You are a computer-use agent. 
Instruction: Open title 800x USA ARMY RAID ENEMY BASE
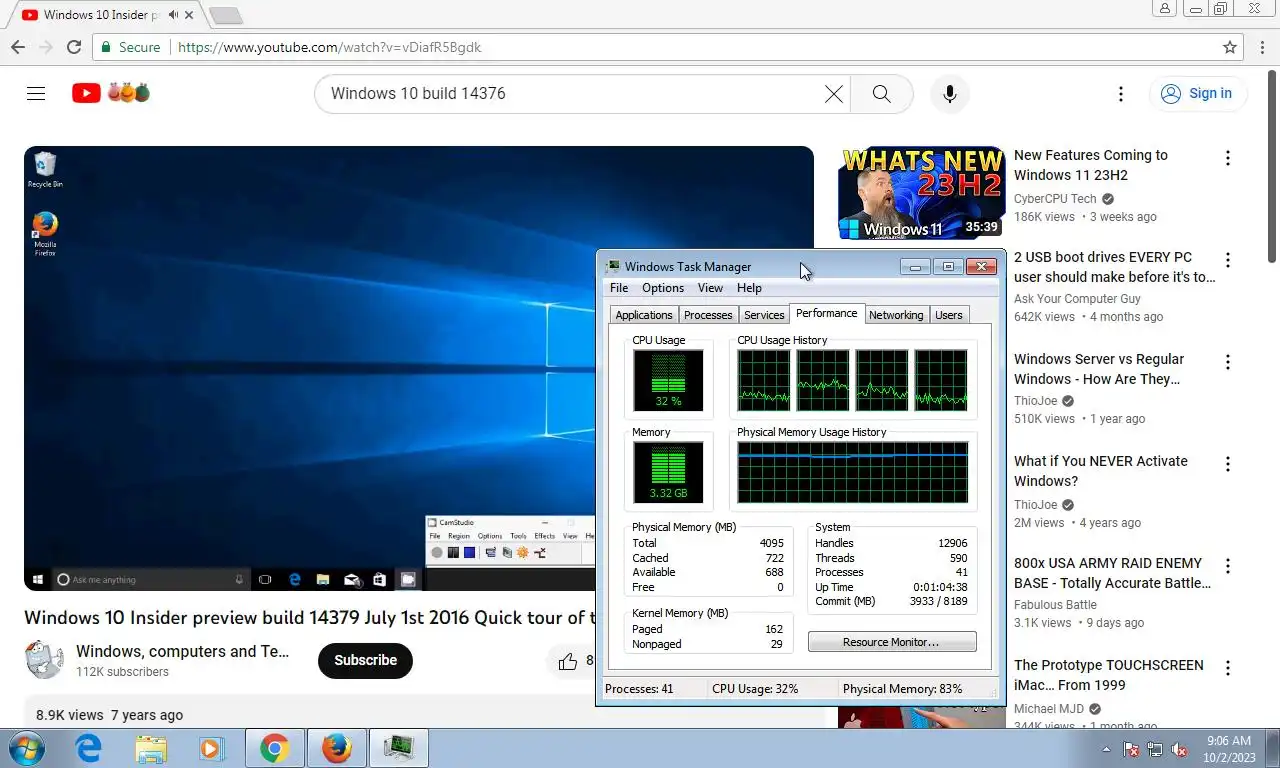[1112, 573]
